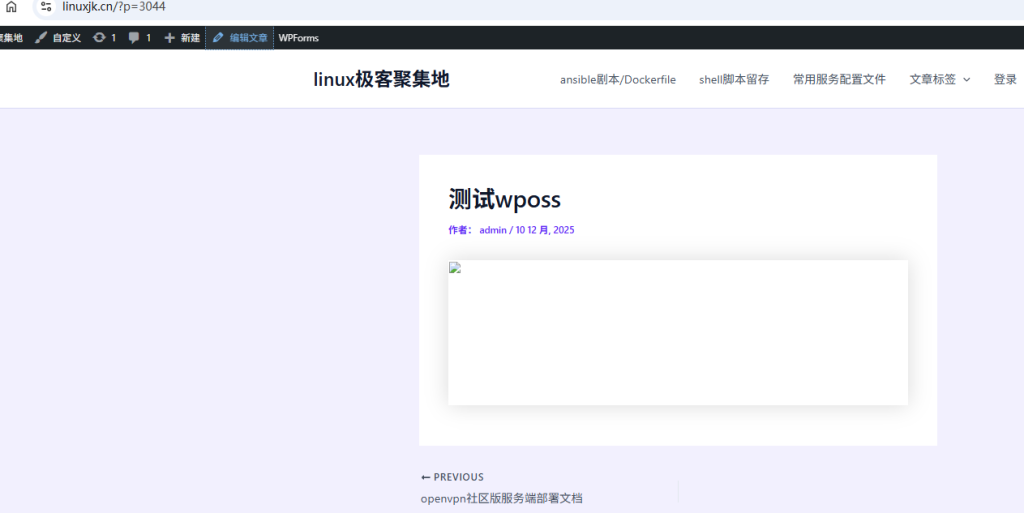Go to shell脚本留存 navigation link
The width and height of the screenshot is (1024, 513).
click(734, 80)
